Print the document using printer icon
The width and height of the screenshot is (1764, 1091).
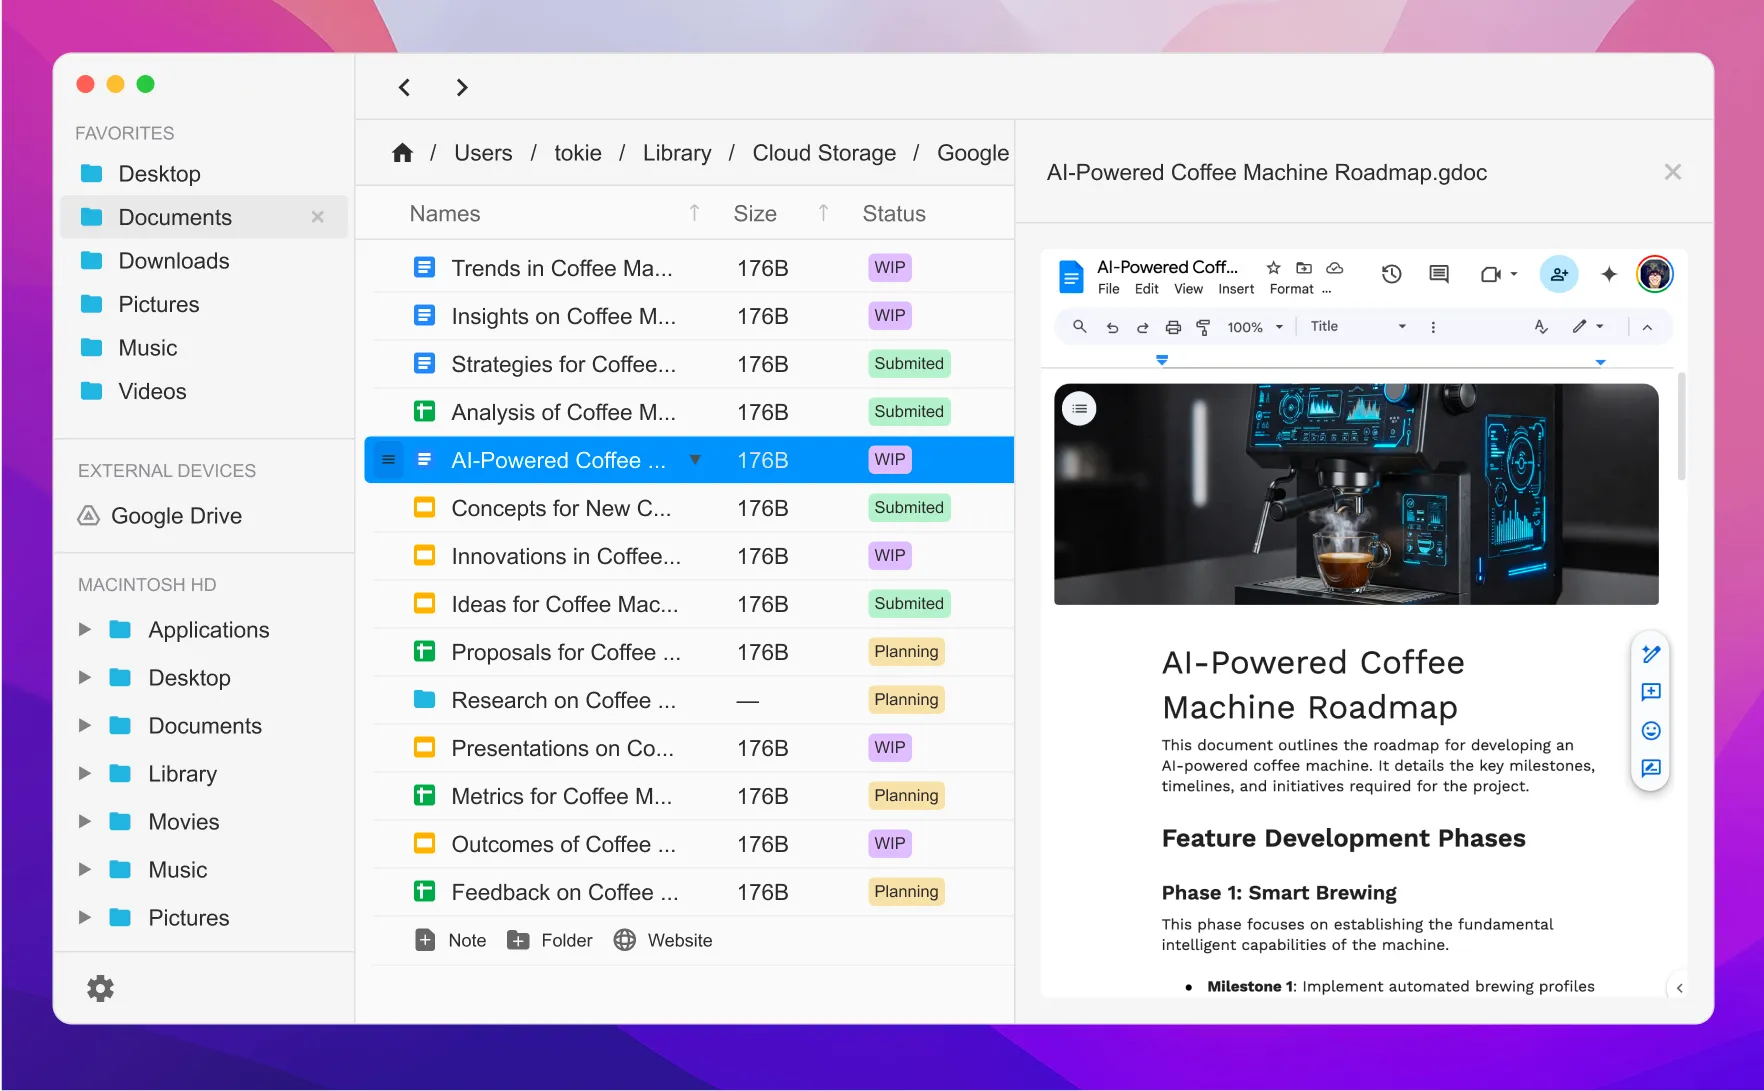pos(1173,327)
